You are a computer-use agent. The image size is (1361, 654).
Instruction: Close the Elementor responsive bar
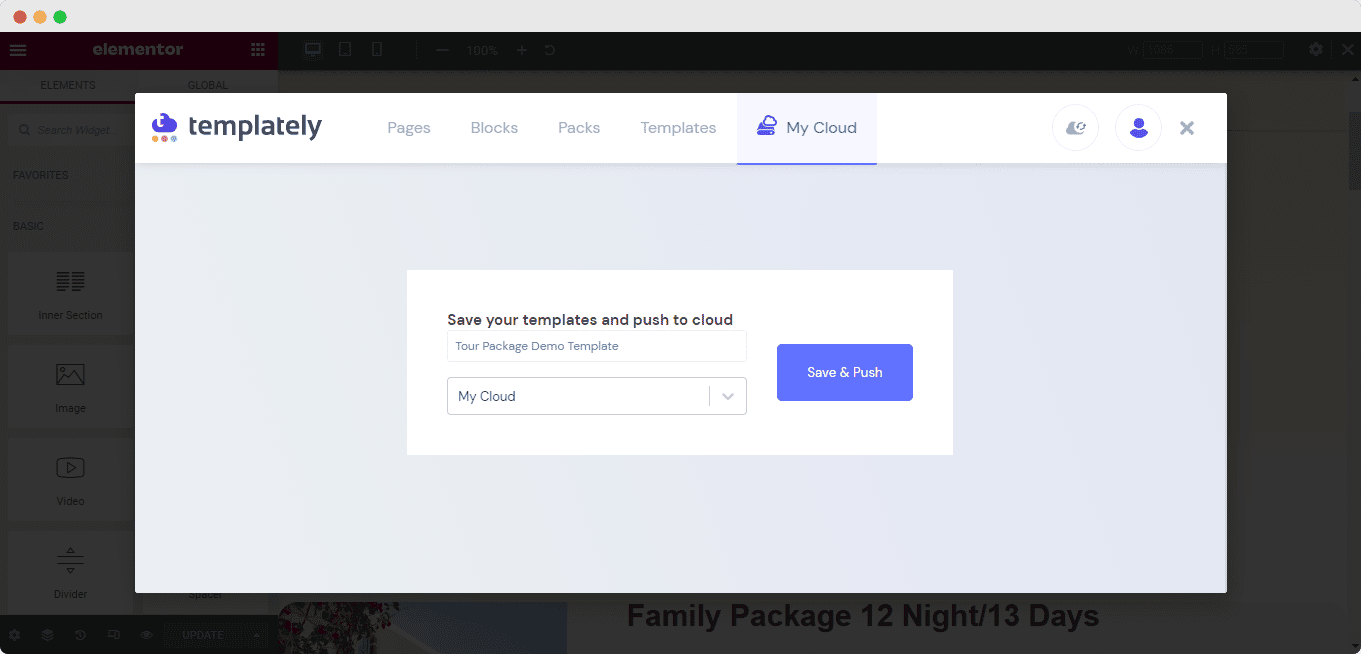pos(1347,50)
